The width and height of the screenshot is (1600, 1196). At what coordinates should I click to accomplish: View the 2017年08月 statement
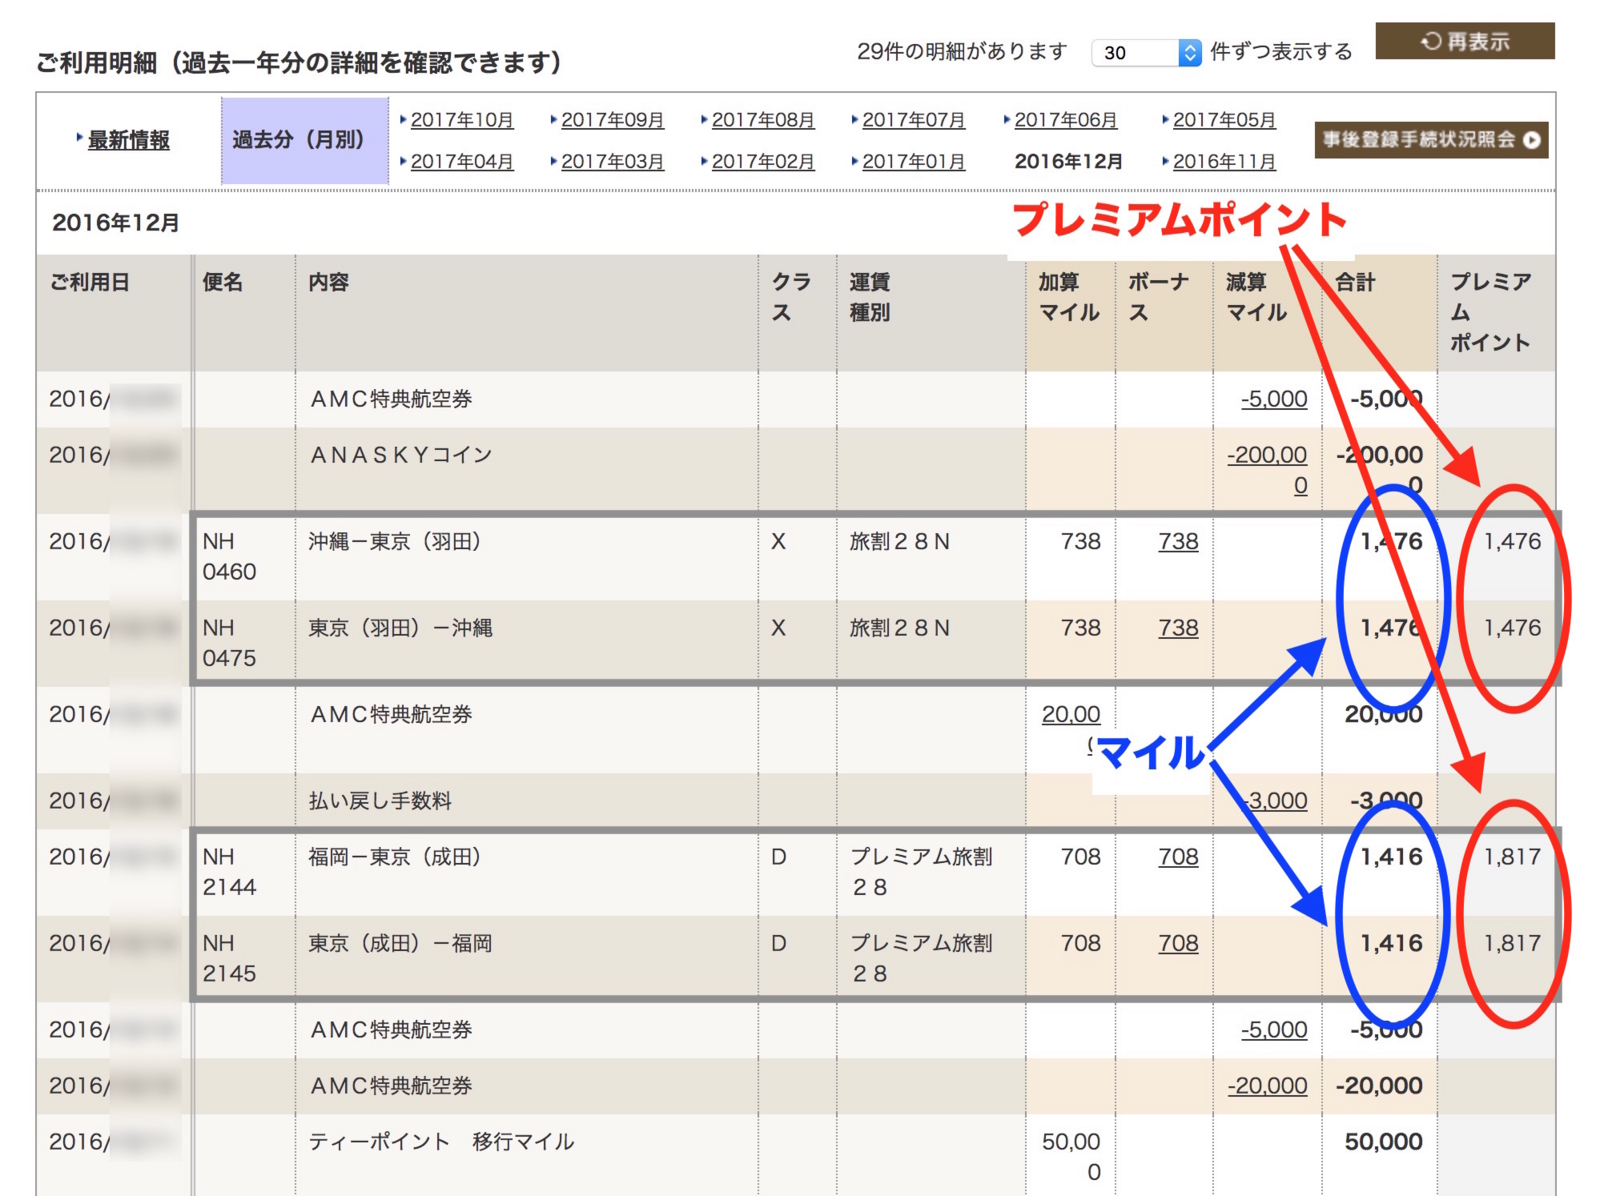click(763, 120)
